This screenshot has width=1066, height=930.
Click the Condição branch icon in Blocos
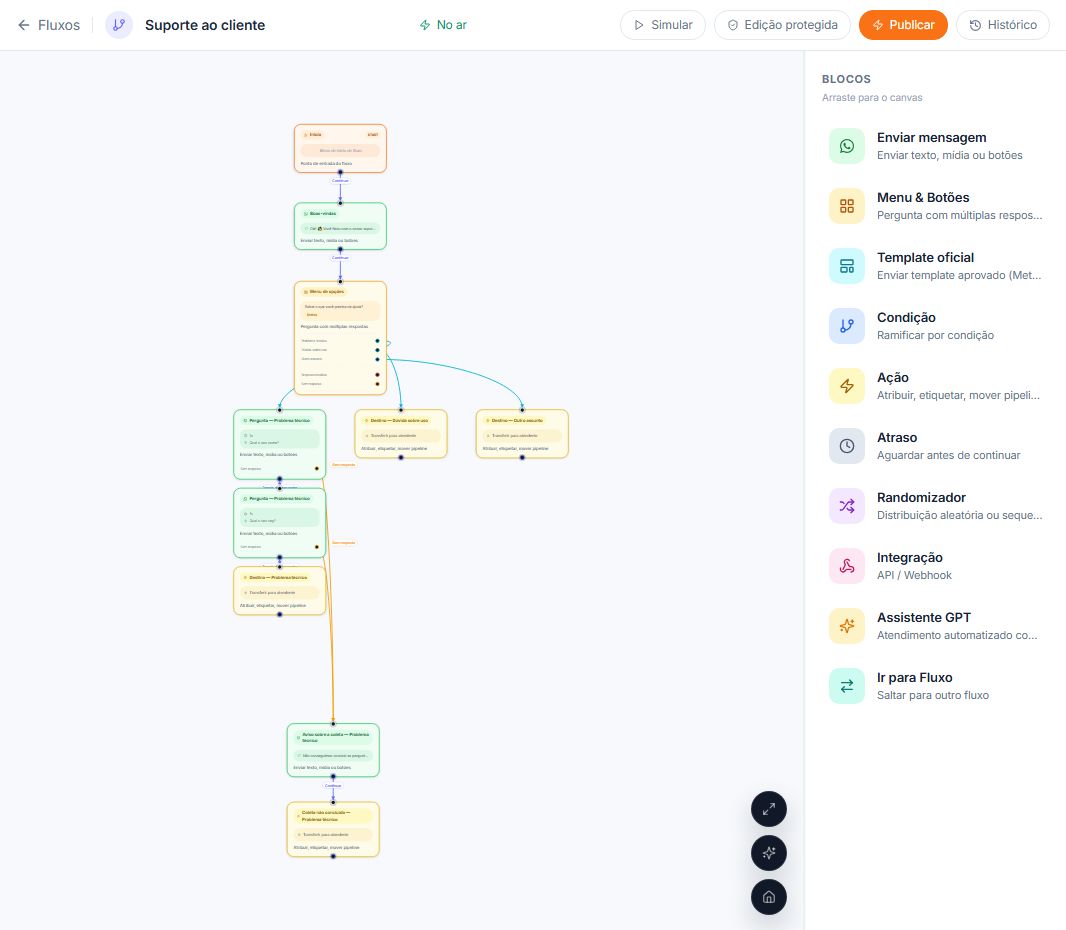846,326
